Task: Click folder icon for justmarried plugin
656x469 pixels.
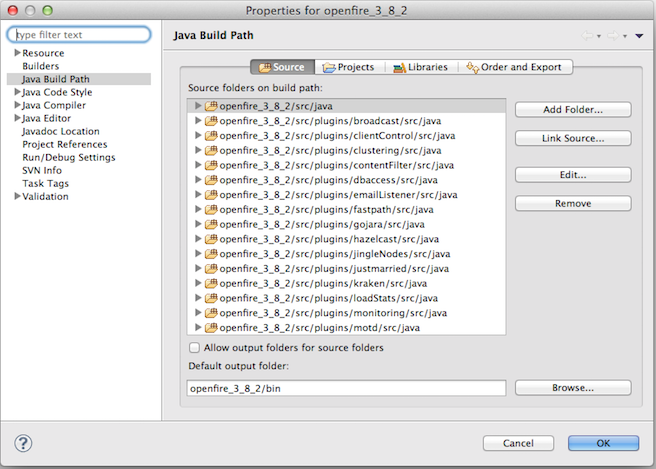Action: 211,268
